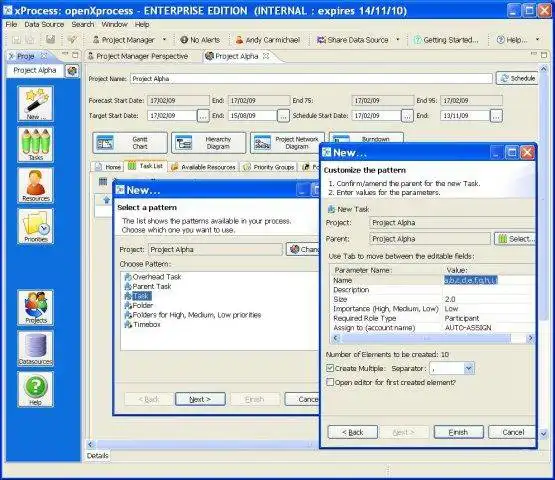Open the Separator dropdown
Screen dimensions: 555x480
click(469, 368)
